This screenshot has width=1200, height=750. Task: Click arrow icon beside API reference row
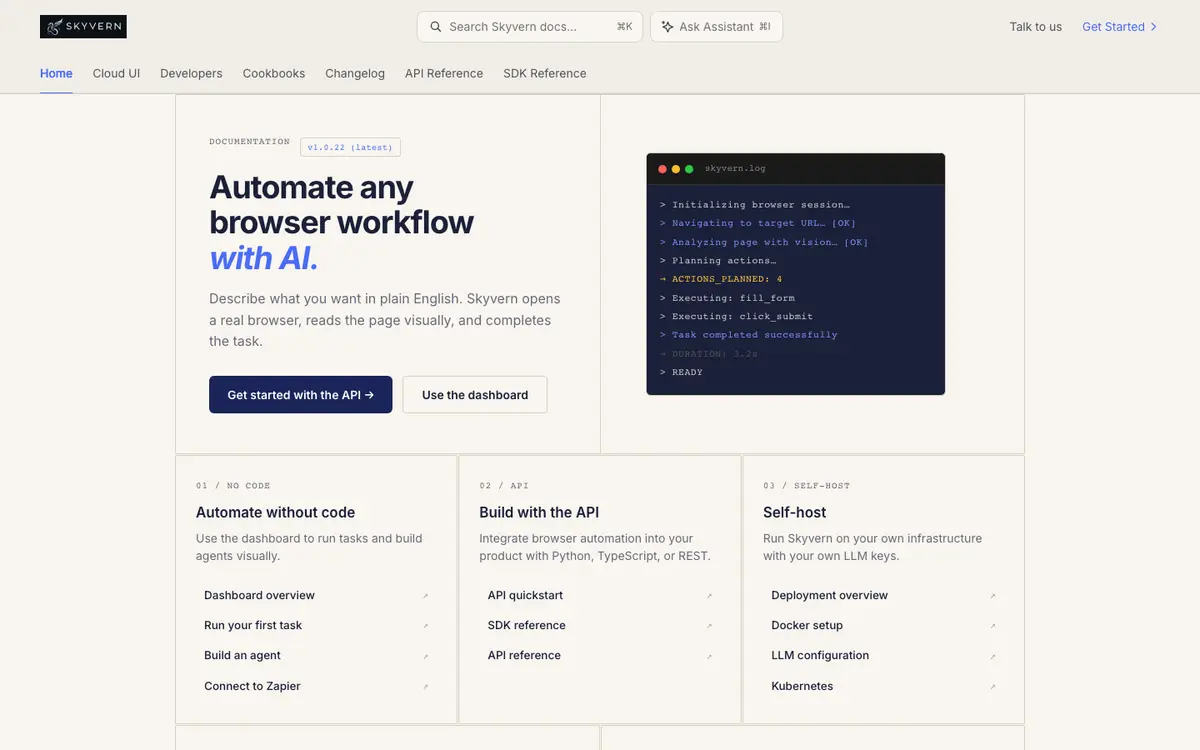coord(709,656)
